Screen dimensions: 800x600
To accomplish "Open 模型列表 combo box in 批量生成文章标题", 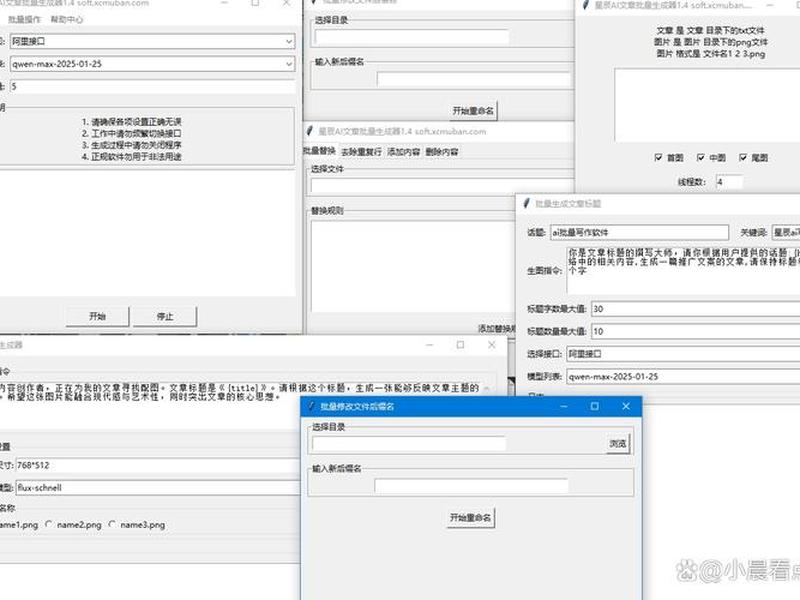I will click(683, 377).
